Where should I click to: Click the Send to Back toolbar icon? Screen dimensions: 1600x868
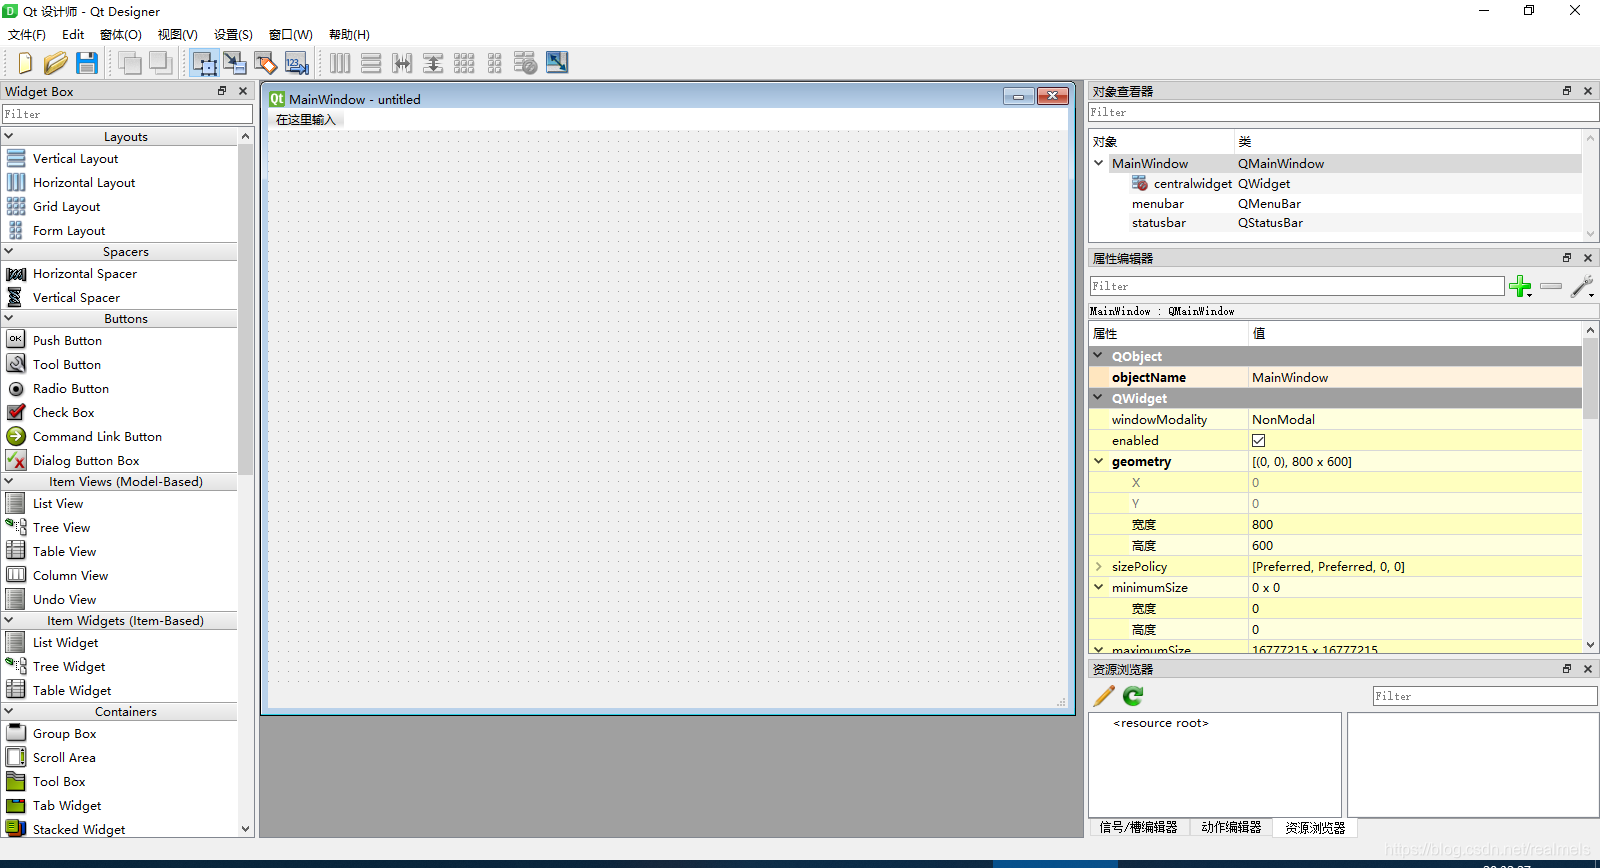point(129,63)
